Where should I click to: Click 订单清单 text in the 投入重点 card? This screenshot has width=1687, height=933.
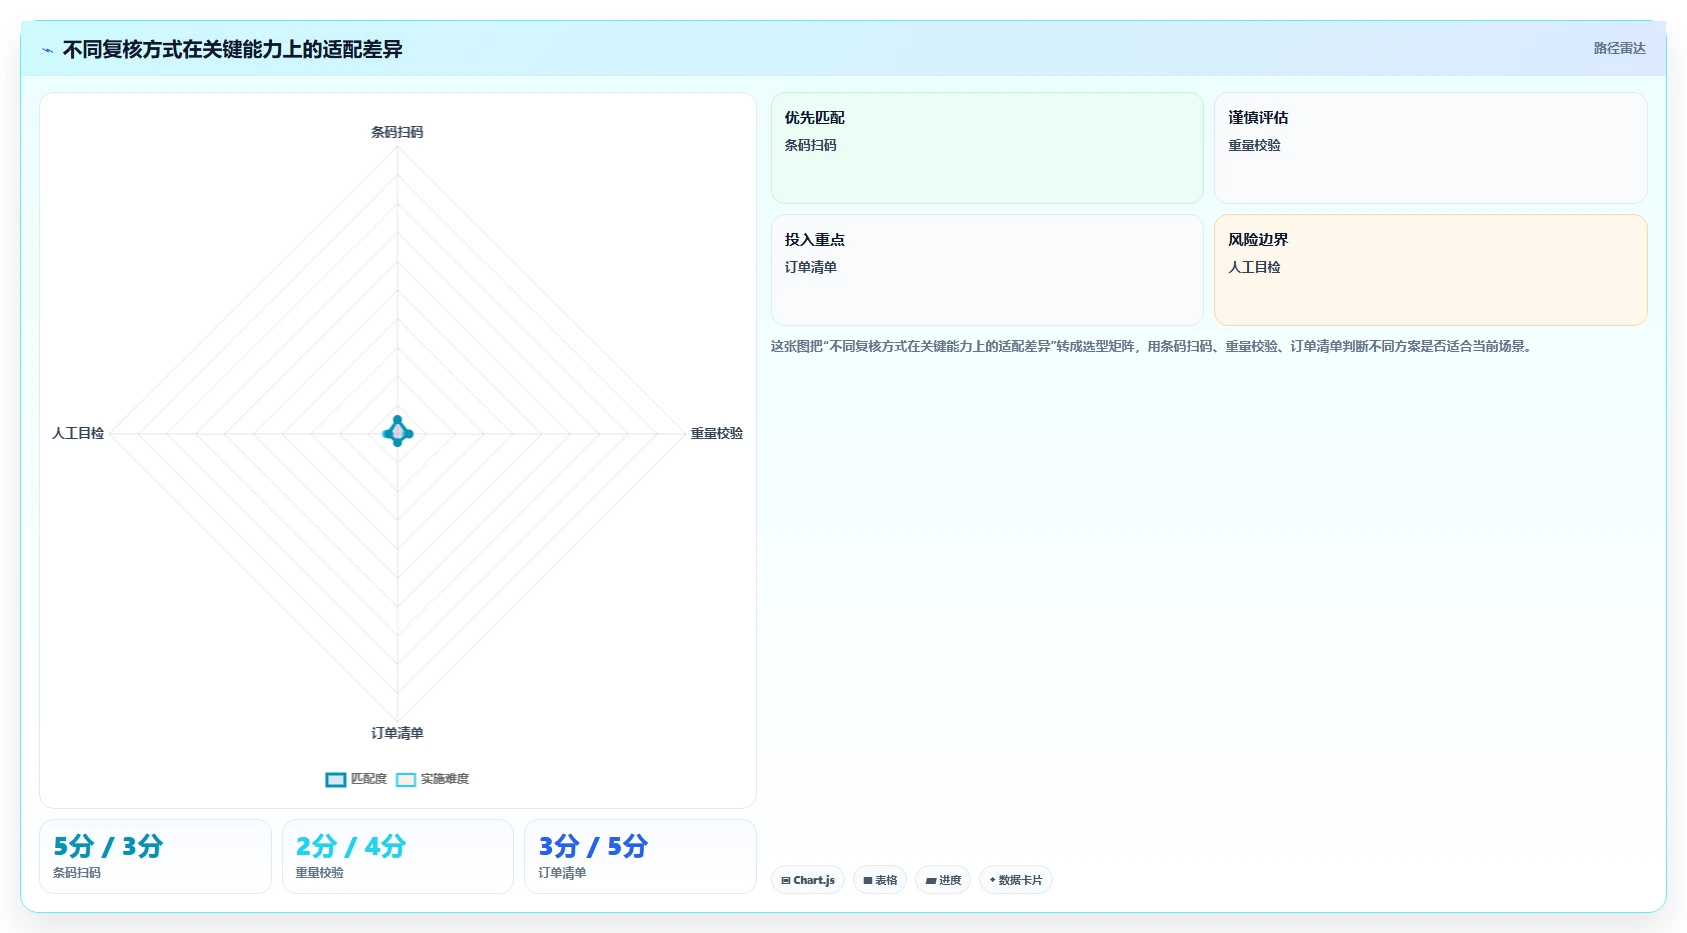coord(810,267)
